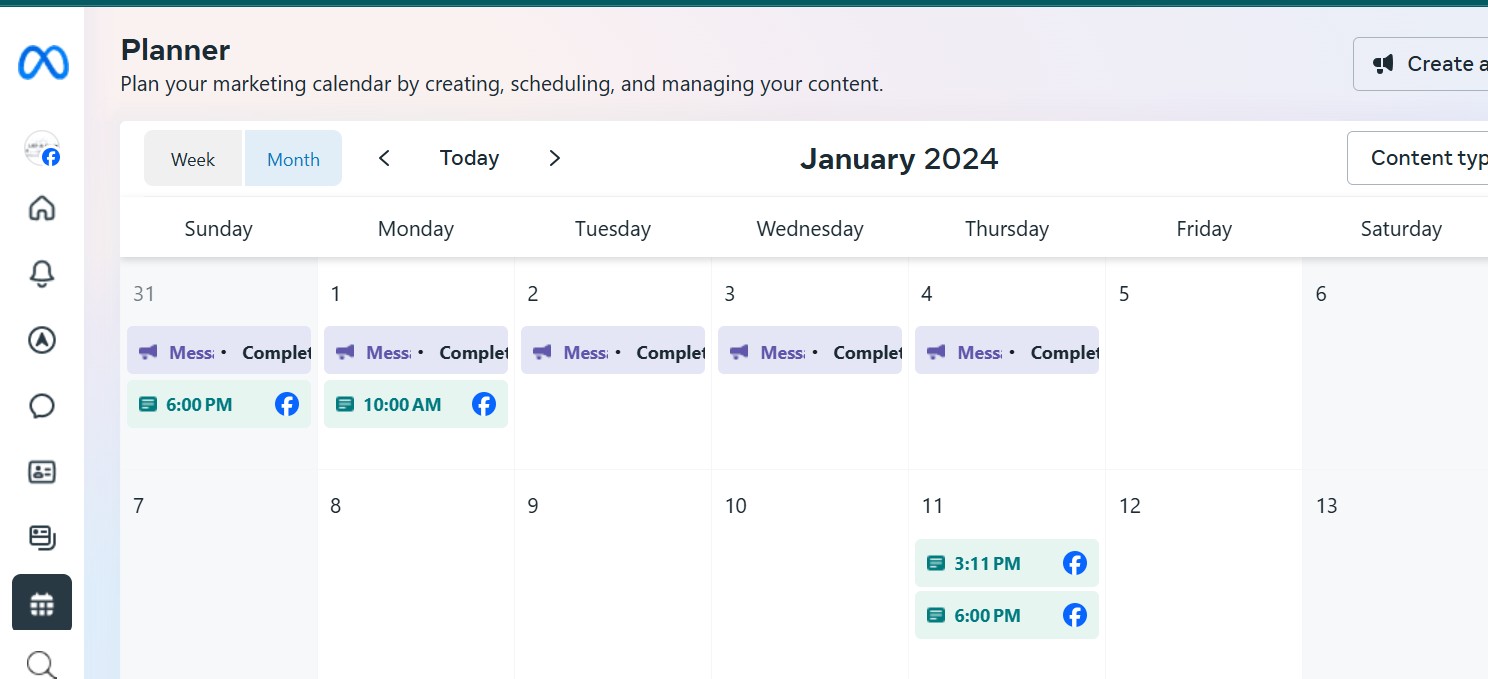Open the Ads compass icon in sidebar
The height and width of the screenshot is (679, 1488).
(x=42, y=340)
